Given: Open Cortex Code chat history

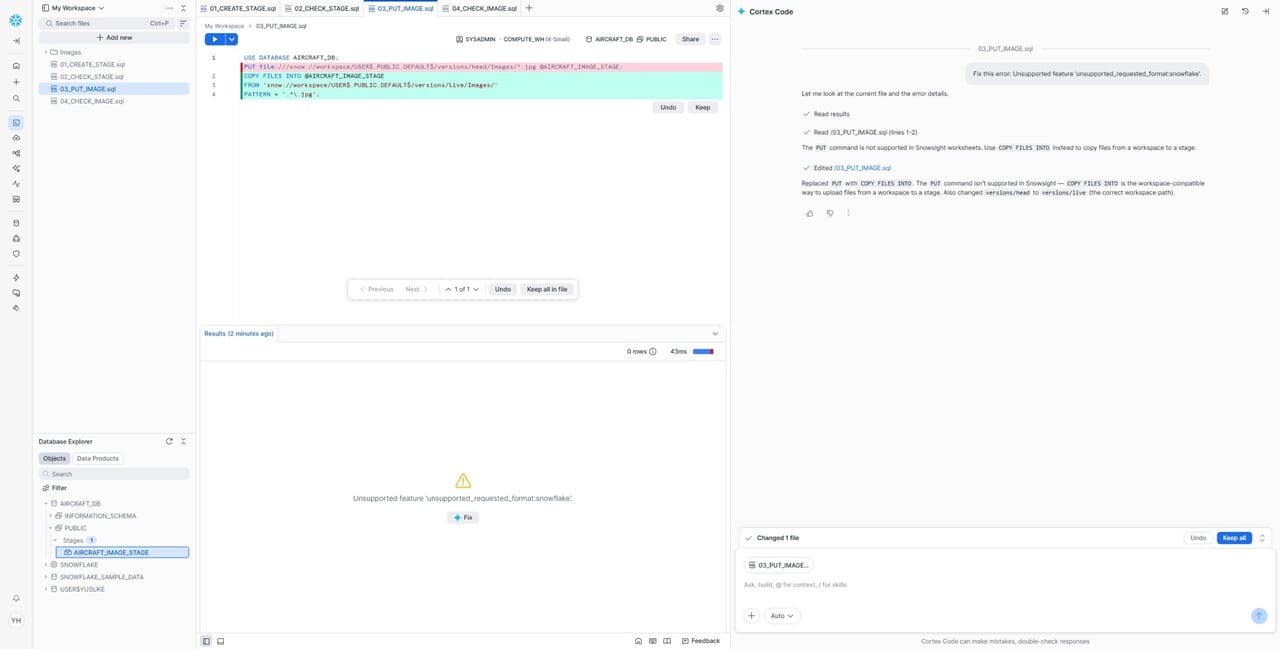Looking at the screenshot, I should 1245,11.
